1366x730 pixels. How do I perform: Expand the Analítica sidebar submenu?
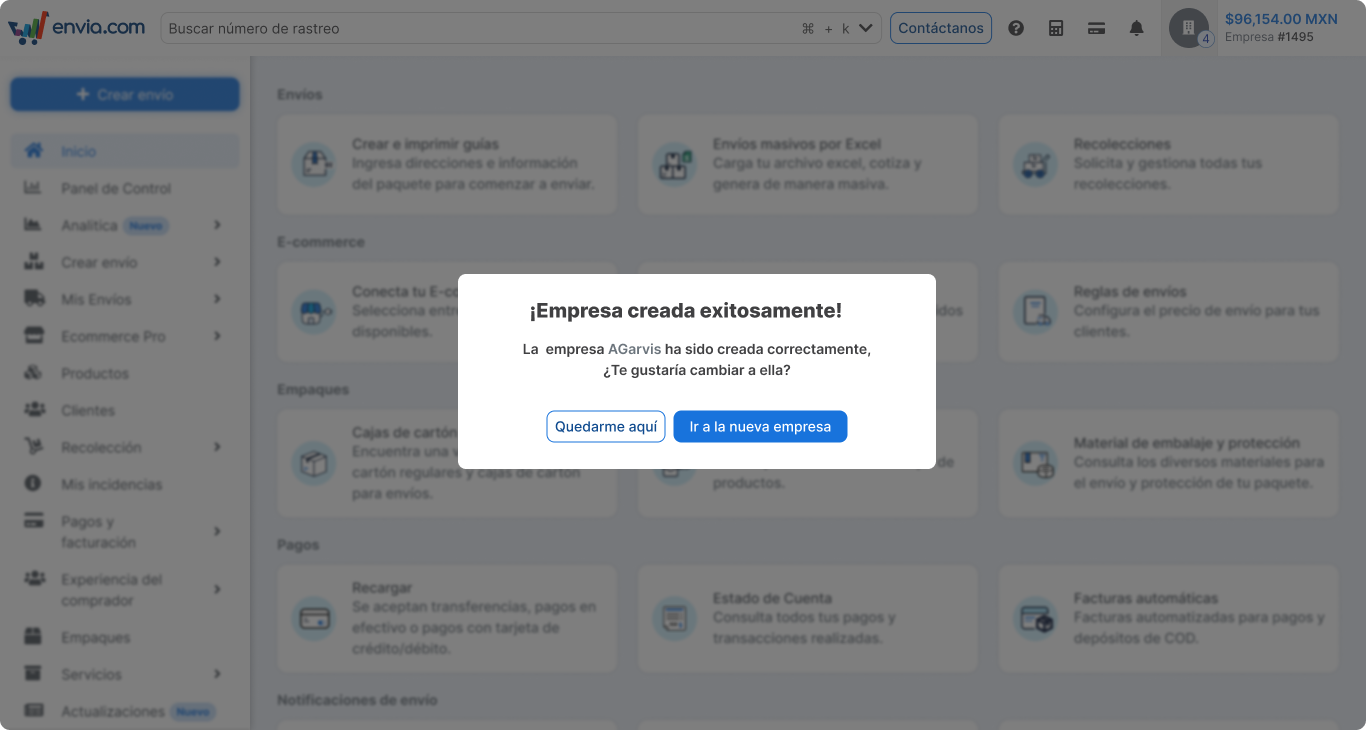pyautogui.click(x=217, y=226)
